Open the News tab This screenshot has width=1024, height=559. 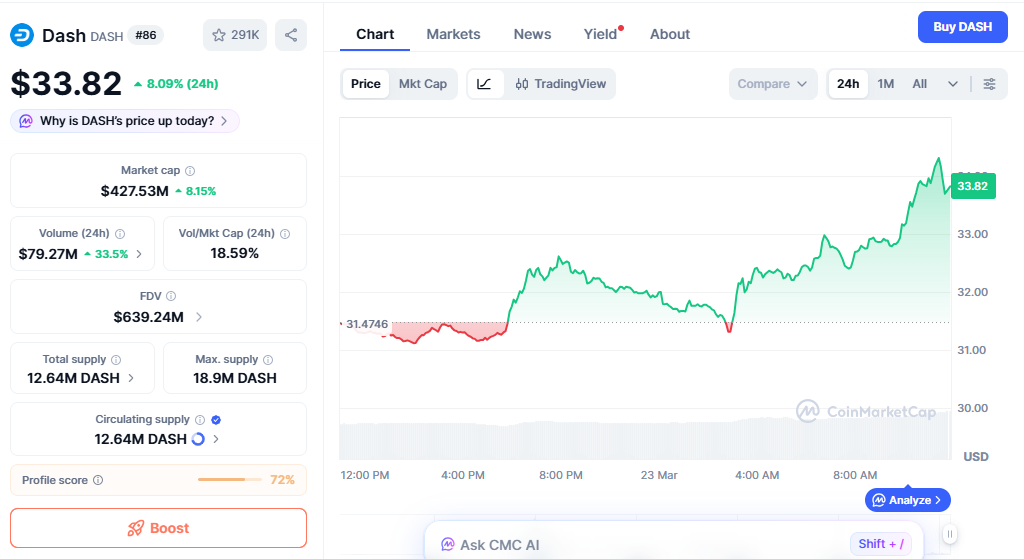pyautogui.click(x=532, y=35)
